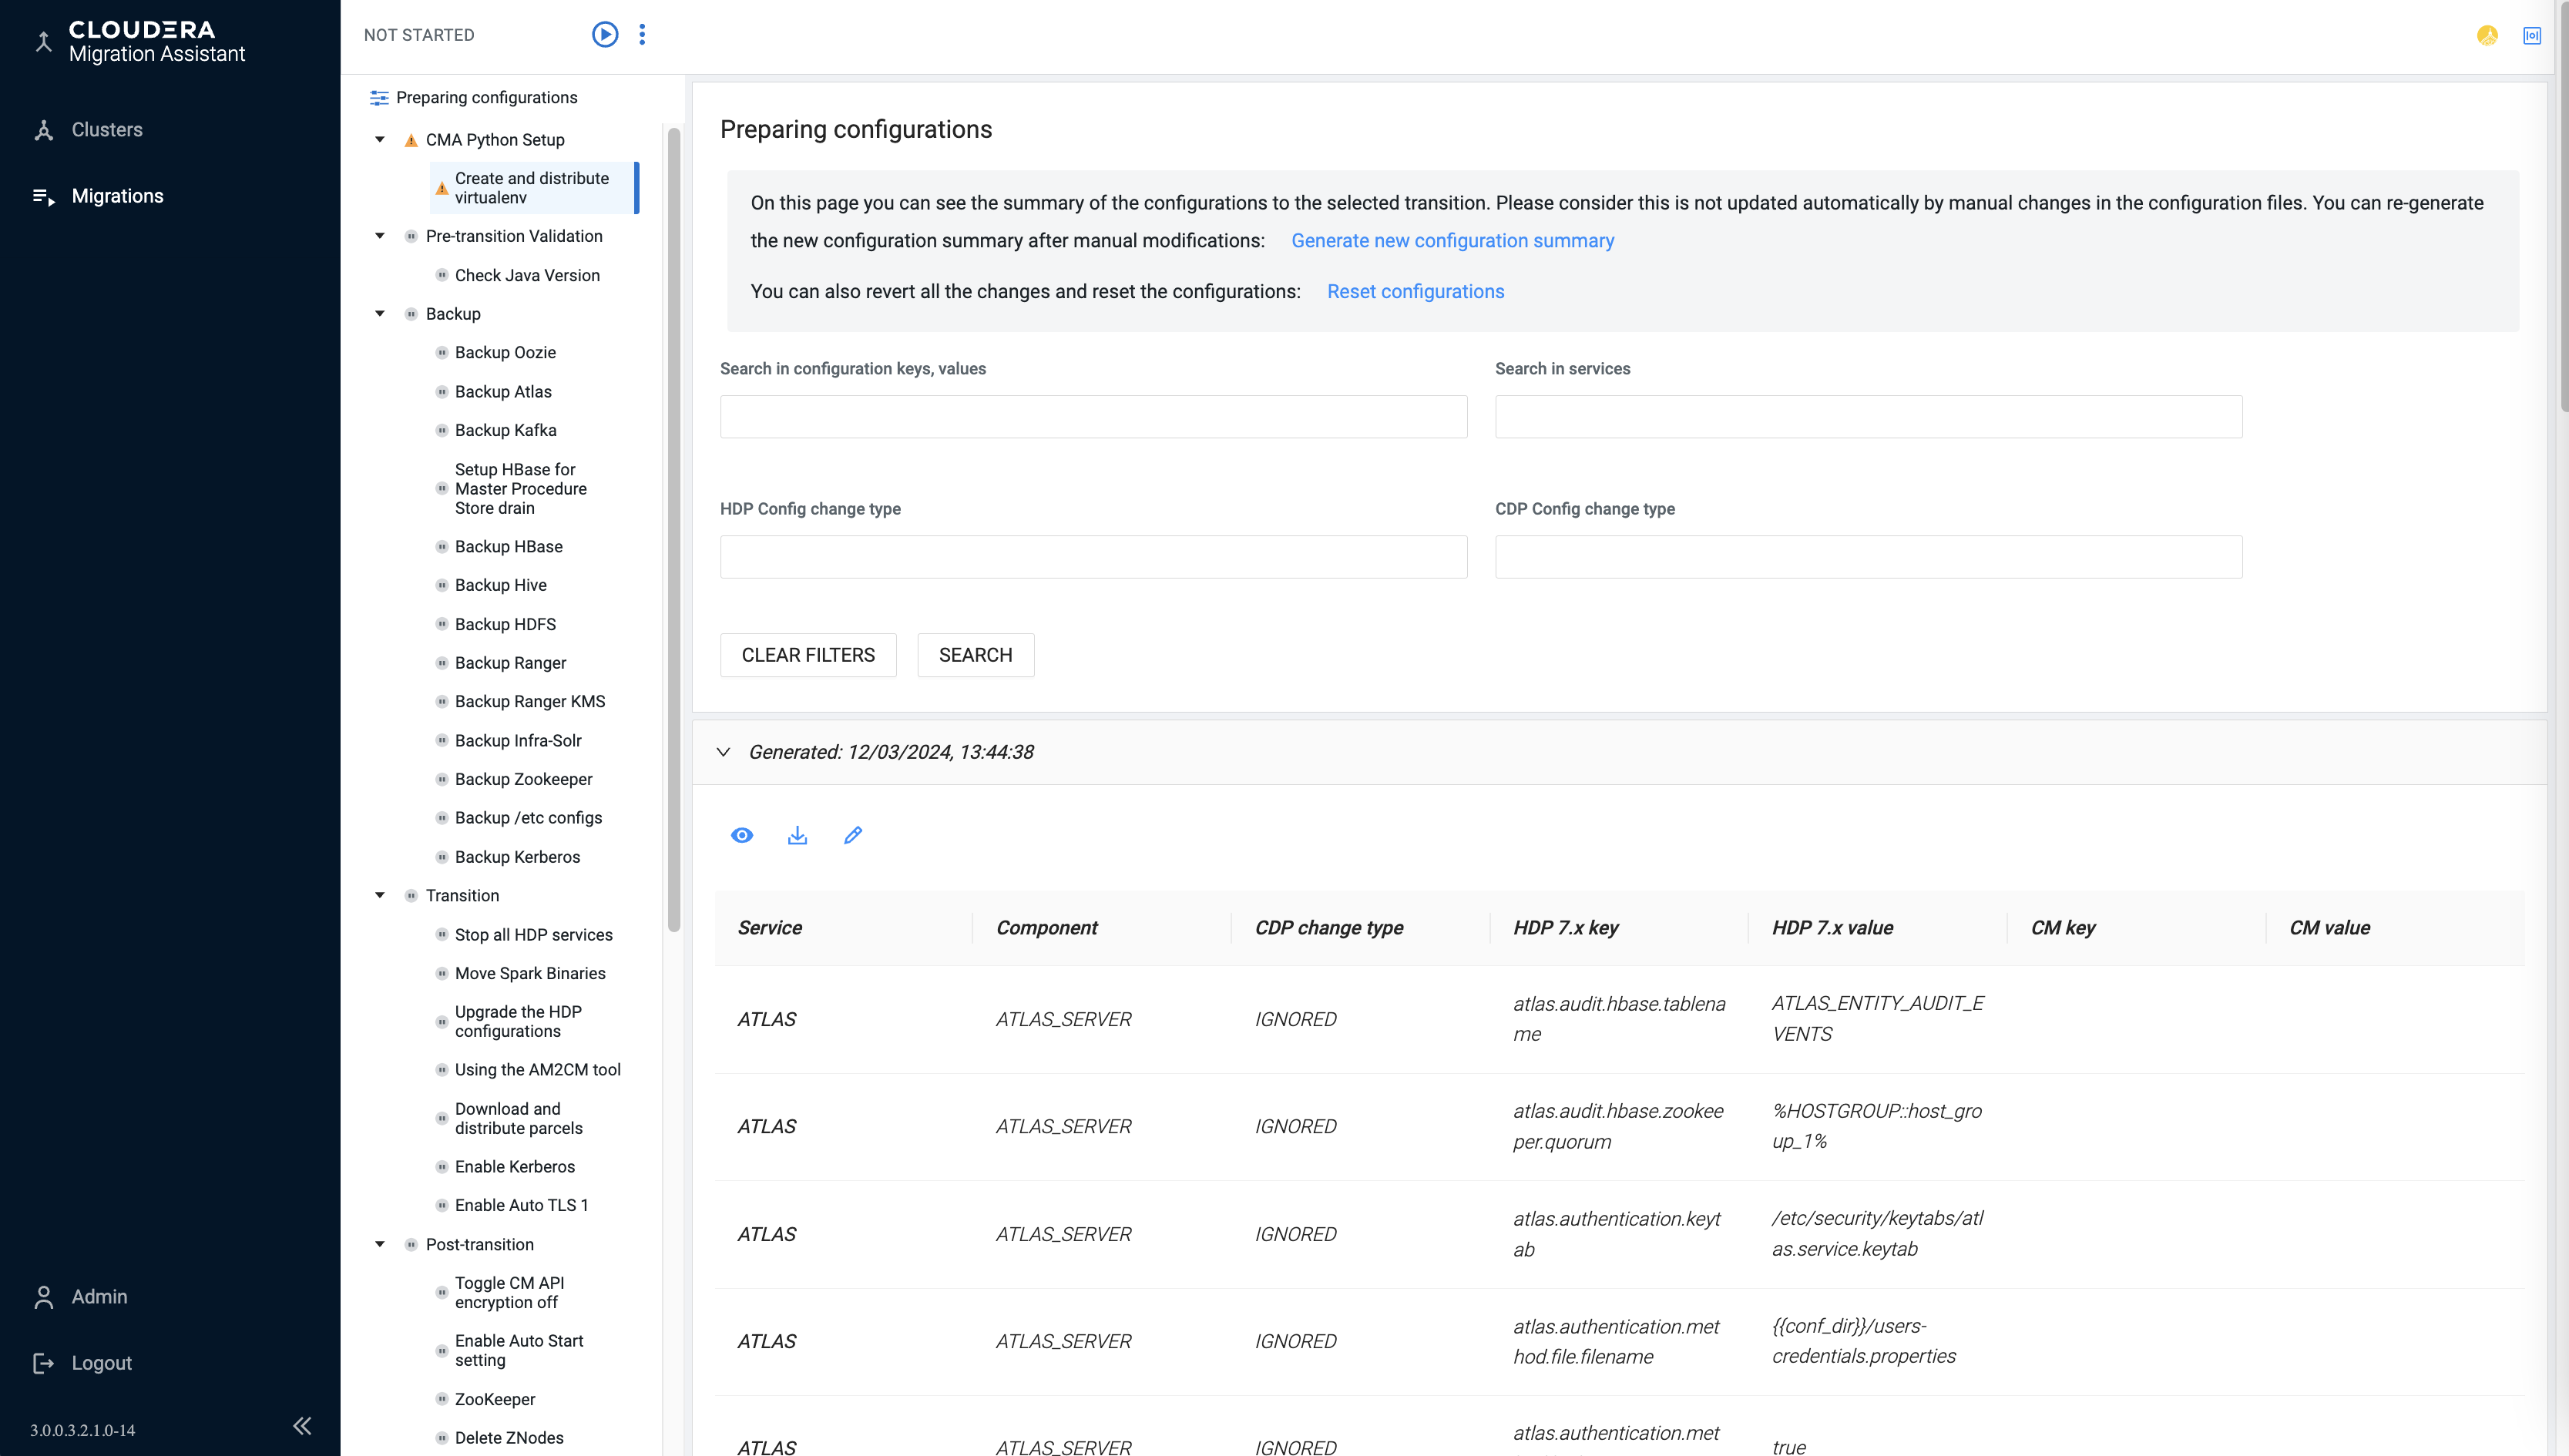Click the download configuration icon
This screenshot has height=1456, width=2569.
tap(797, 835)
